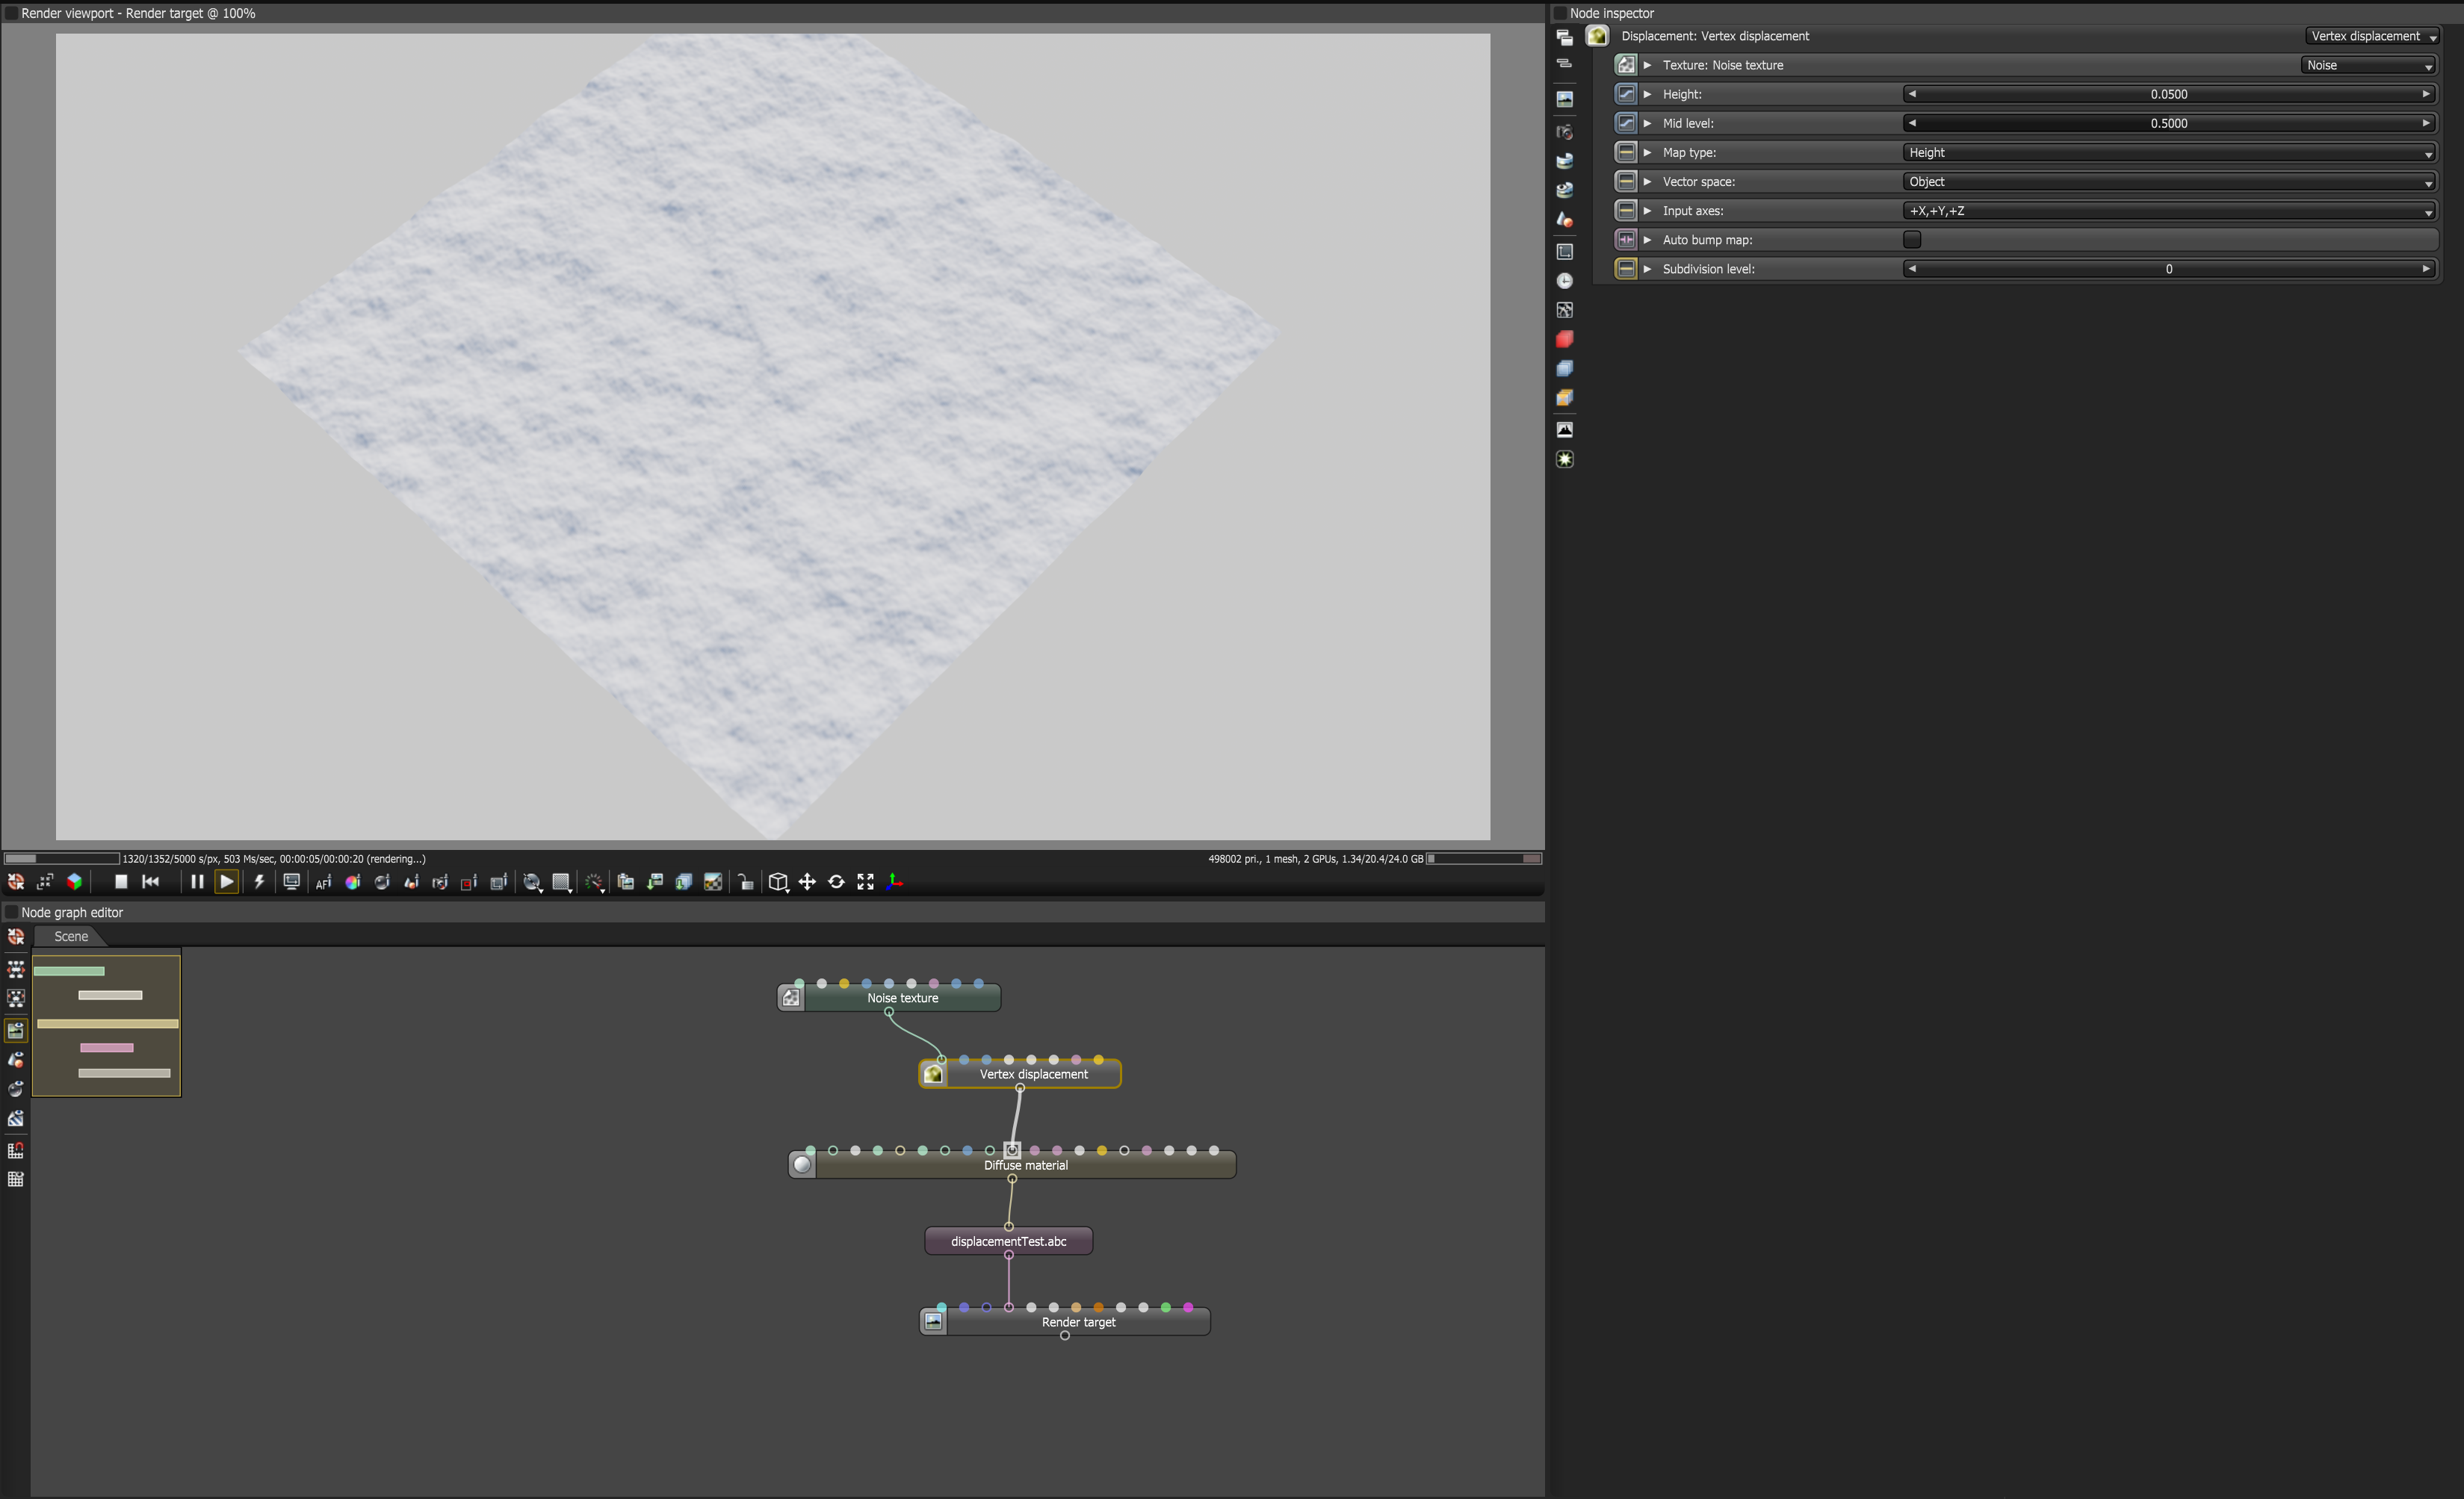Expand the Height parameter row
The image size is (2464, 1499).
pyautogui.click(x=1648, y=94)
